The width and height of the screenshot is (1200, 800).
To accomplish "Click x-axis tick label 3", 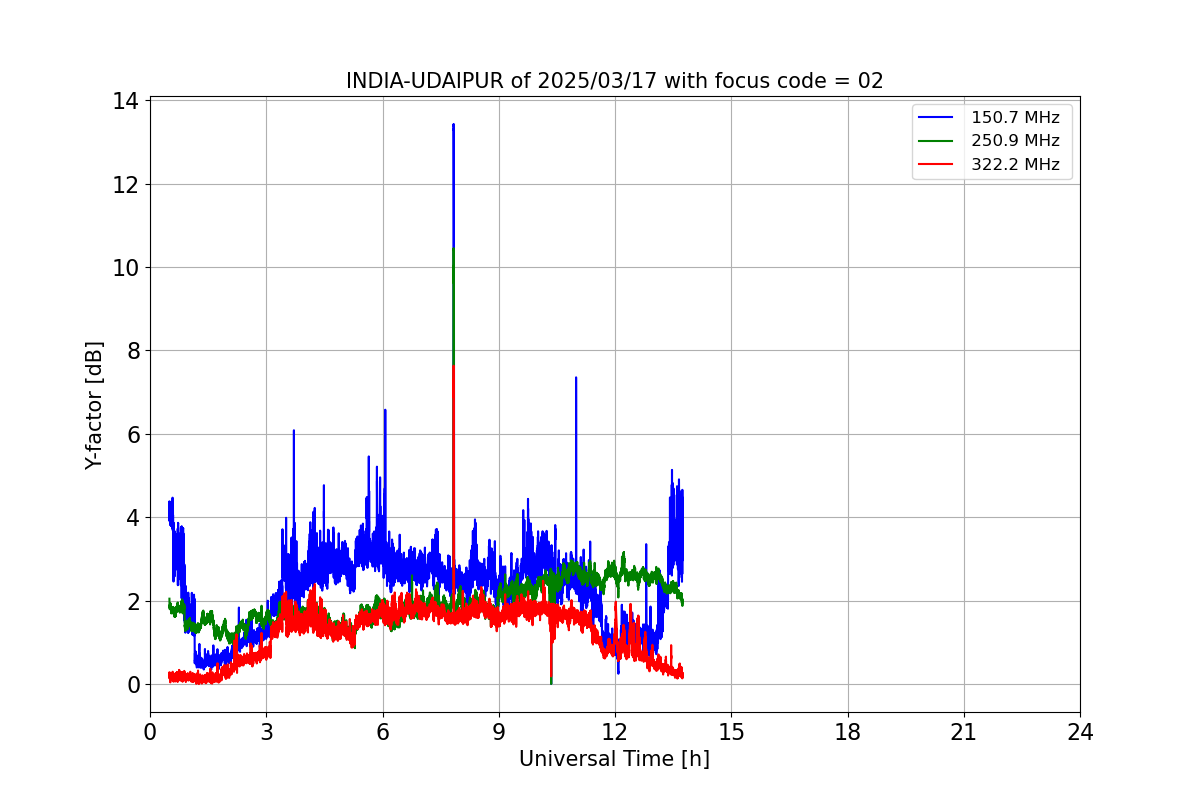I will [266, 732].
